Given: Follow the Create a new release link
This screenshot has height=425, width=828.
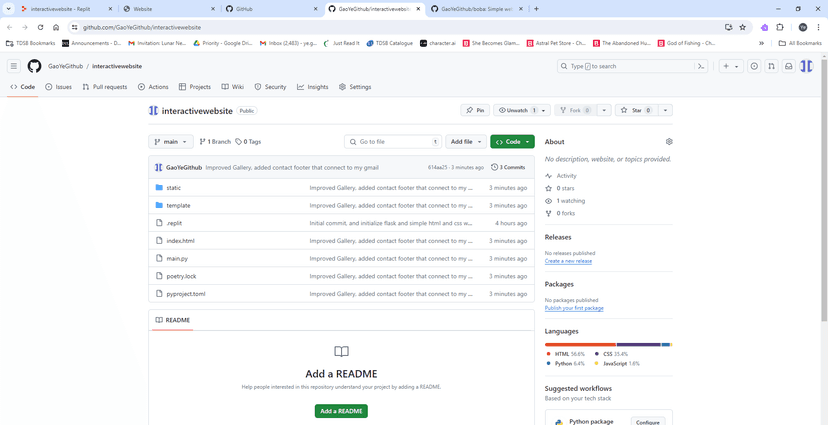Looking at the screenshot, I should (568, 261).
